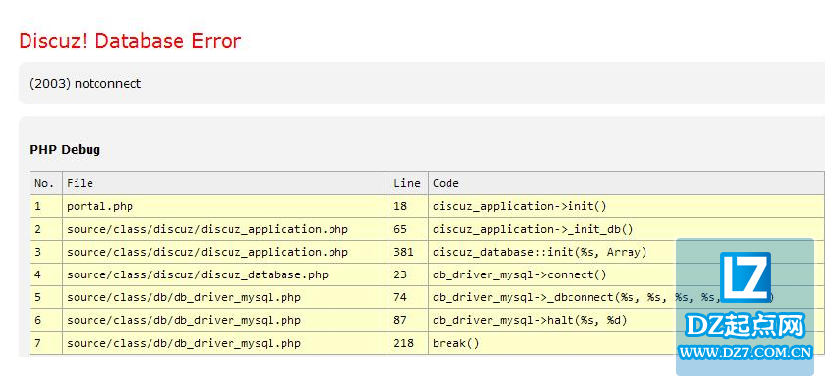Click the "Line" column header
The height and width of the screenshot is (388, 825).
(x=408, y=183)
